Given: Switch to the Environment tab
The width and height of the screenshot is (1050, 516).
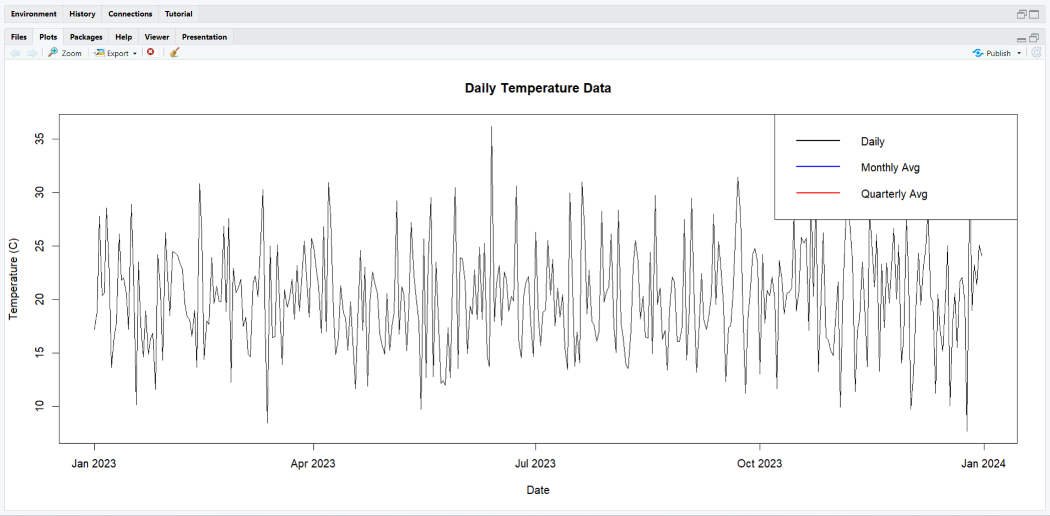Looking at the screenshot, I should click(x=34, y=14).
